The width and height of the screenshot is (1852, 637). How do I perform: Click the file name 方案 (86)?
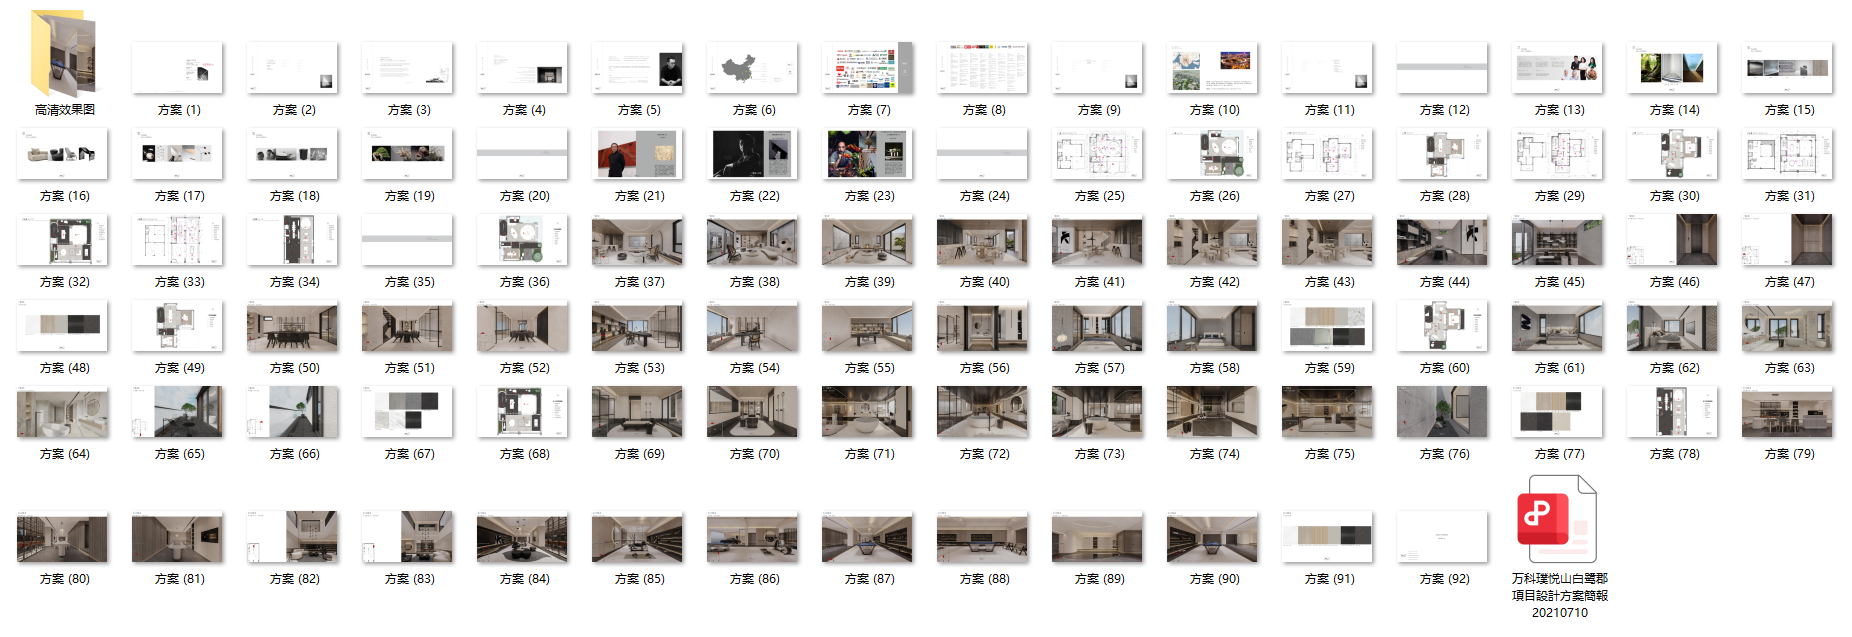(x=754, y=579)
